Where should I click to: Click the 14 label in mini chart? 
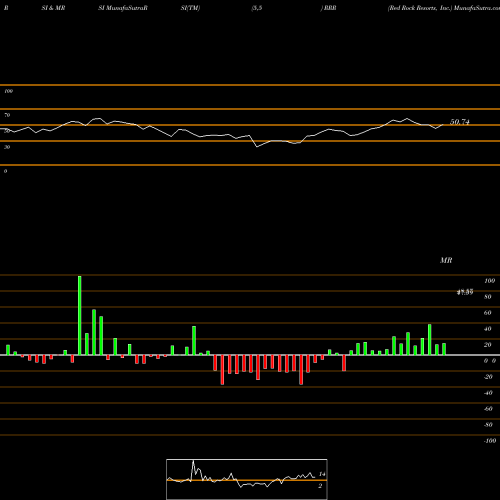322,474
